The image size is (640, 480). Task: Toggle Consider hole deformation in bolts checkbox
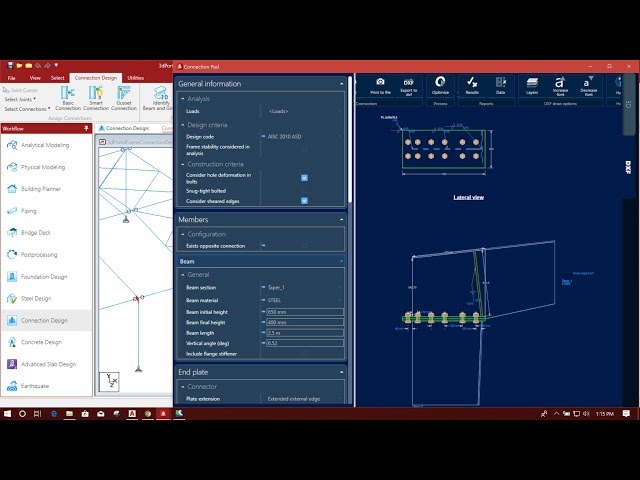point(304,178)
